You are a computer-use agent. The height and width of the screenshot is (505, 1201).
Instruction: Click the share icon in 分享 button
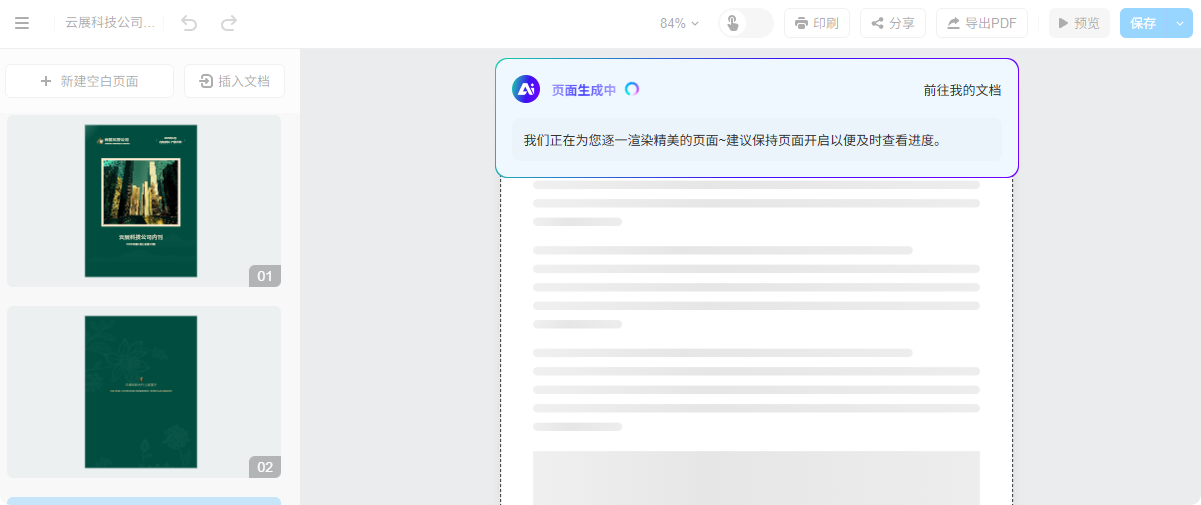(877, 23)
